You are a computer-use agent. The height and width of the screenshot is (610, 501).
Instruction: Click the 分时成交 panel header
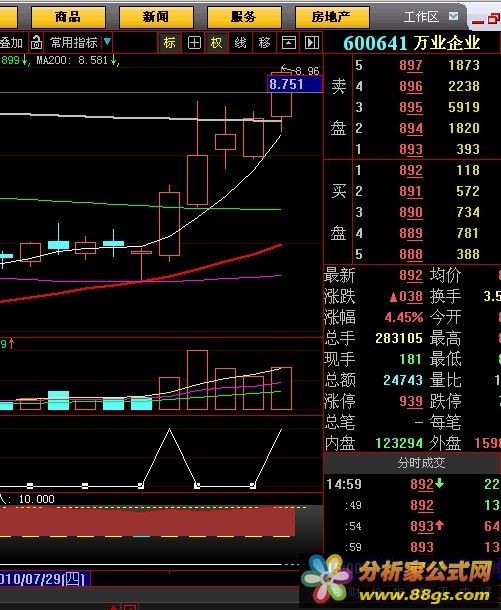tap(412, 463)
